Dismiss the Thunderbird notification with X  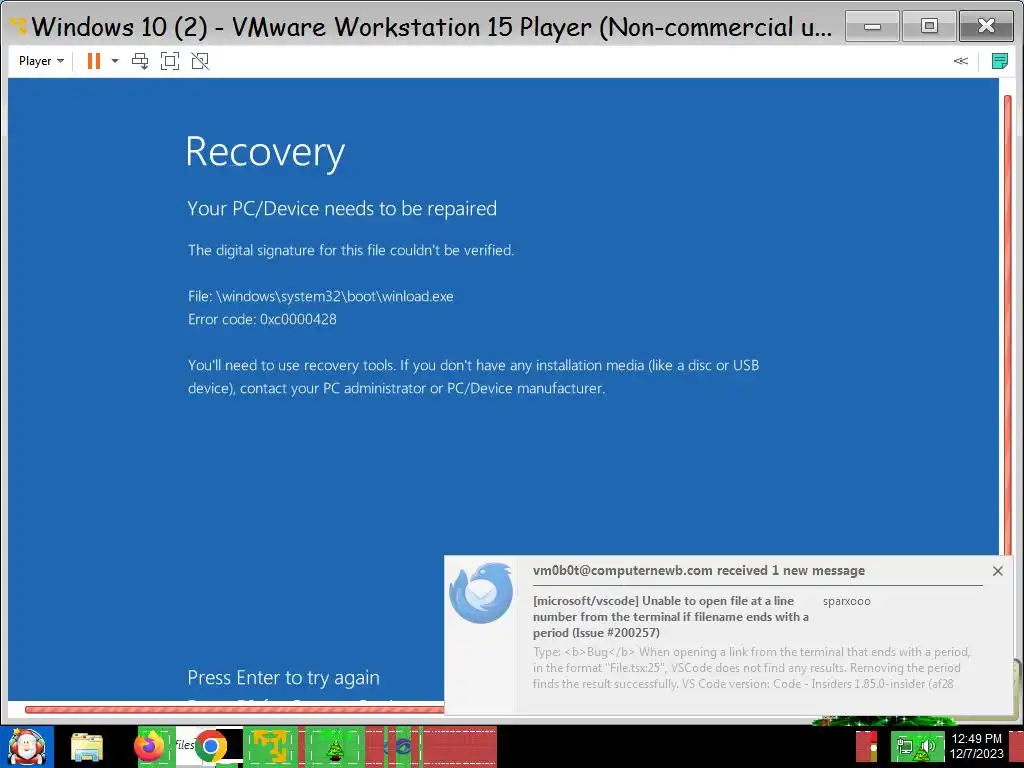pos(997,571)
